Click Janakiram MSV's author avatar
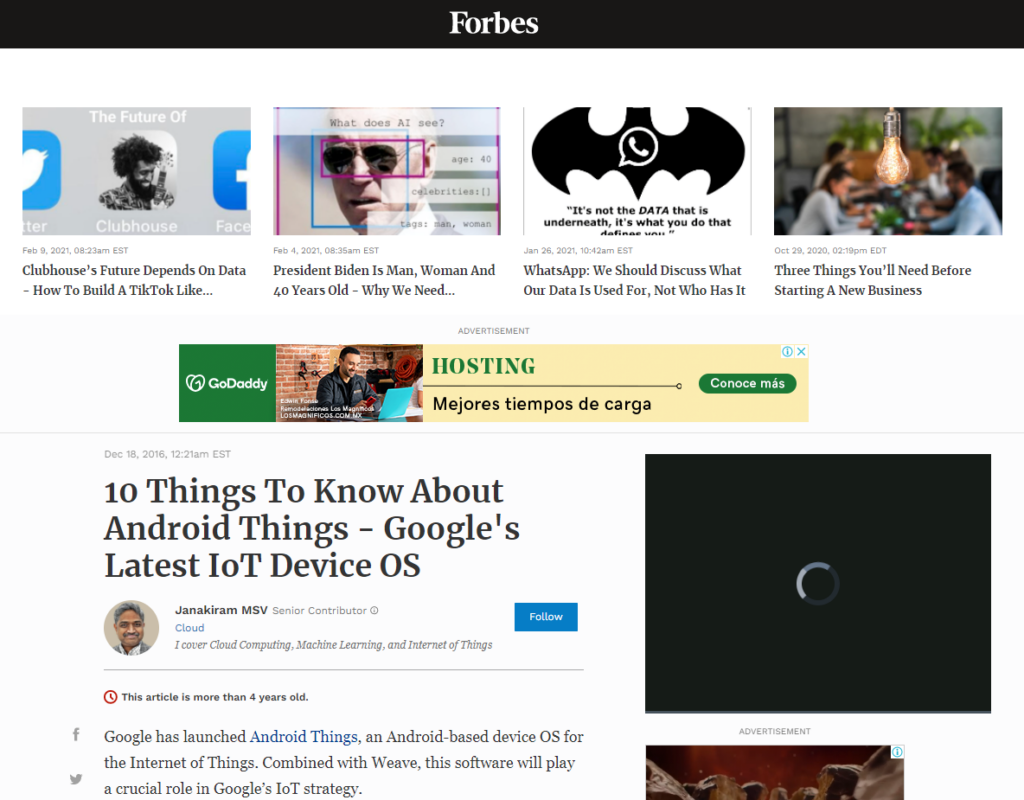This screenshot has height=800, width=1024. 131,628
